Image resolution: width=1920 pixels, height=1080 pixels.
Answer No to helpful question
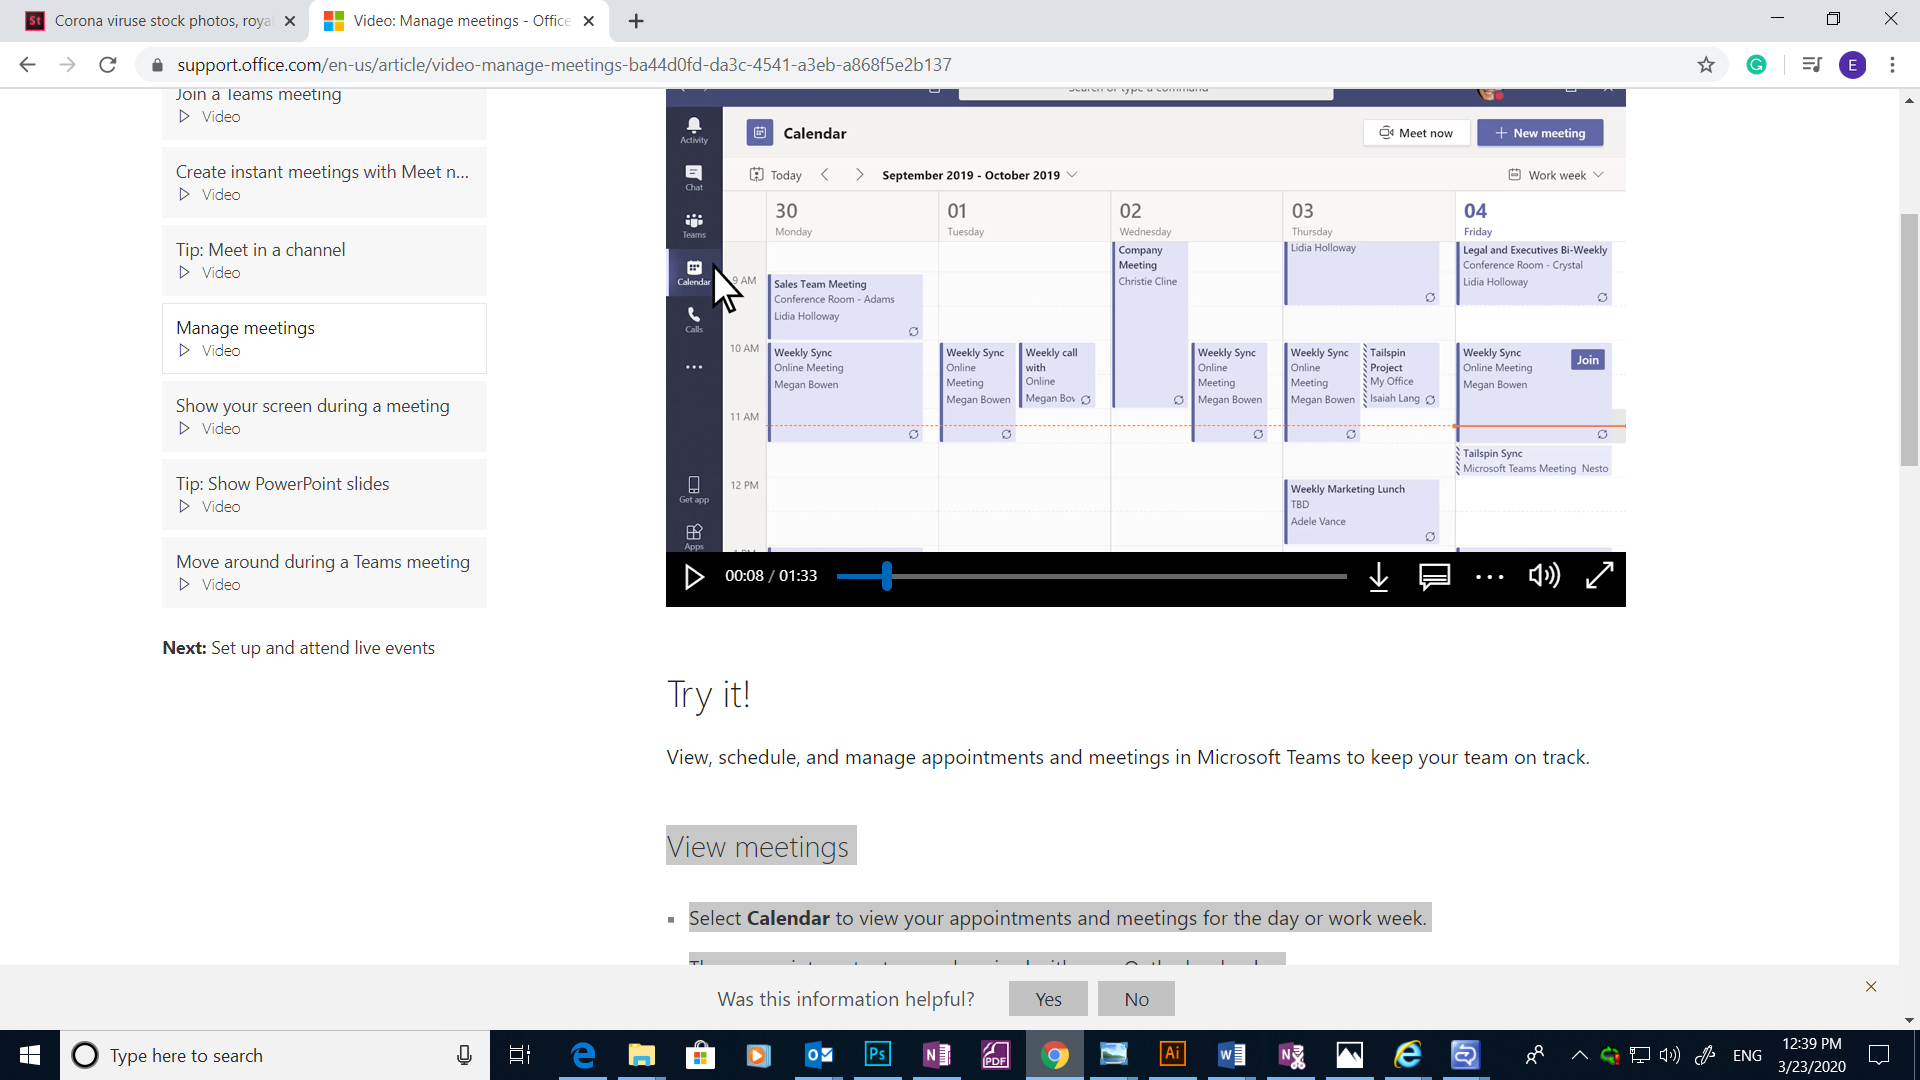pyautogui.click(x=1136, y=999)
